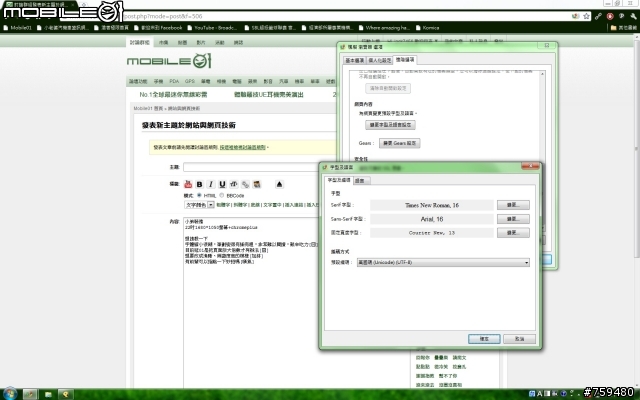The image size is (640, 400).
Task: Open the 'Where amazing ha...' bookmark
Action: (384, 28)
